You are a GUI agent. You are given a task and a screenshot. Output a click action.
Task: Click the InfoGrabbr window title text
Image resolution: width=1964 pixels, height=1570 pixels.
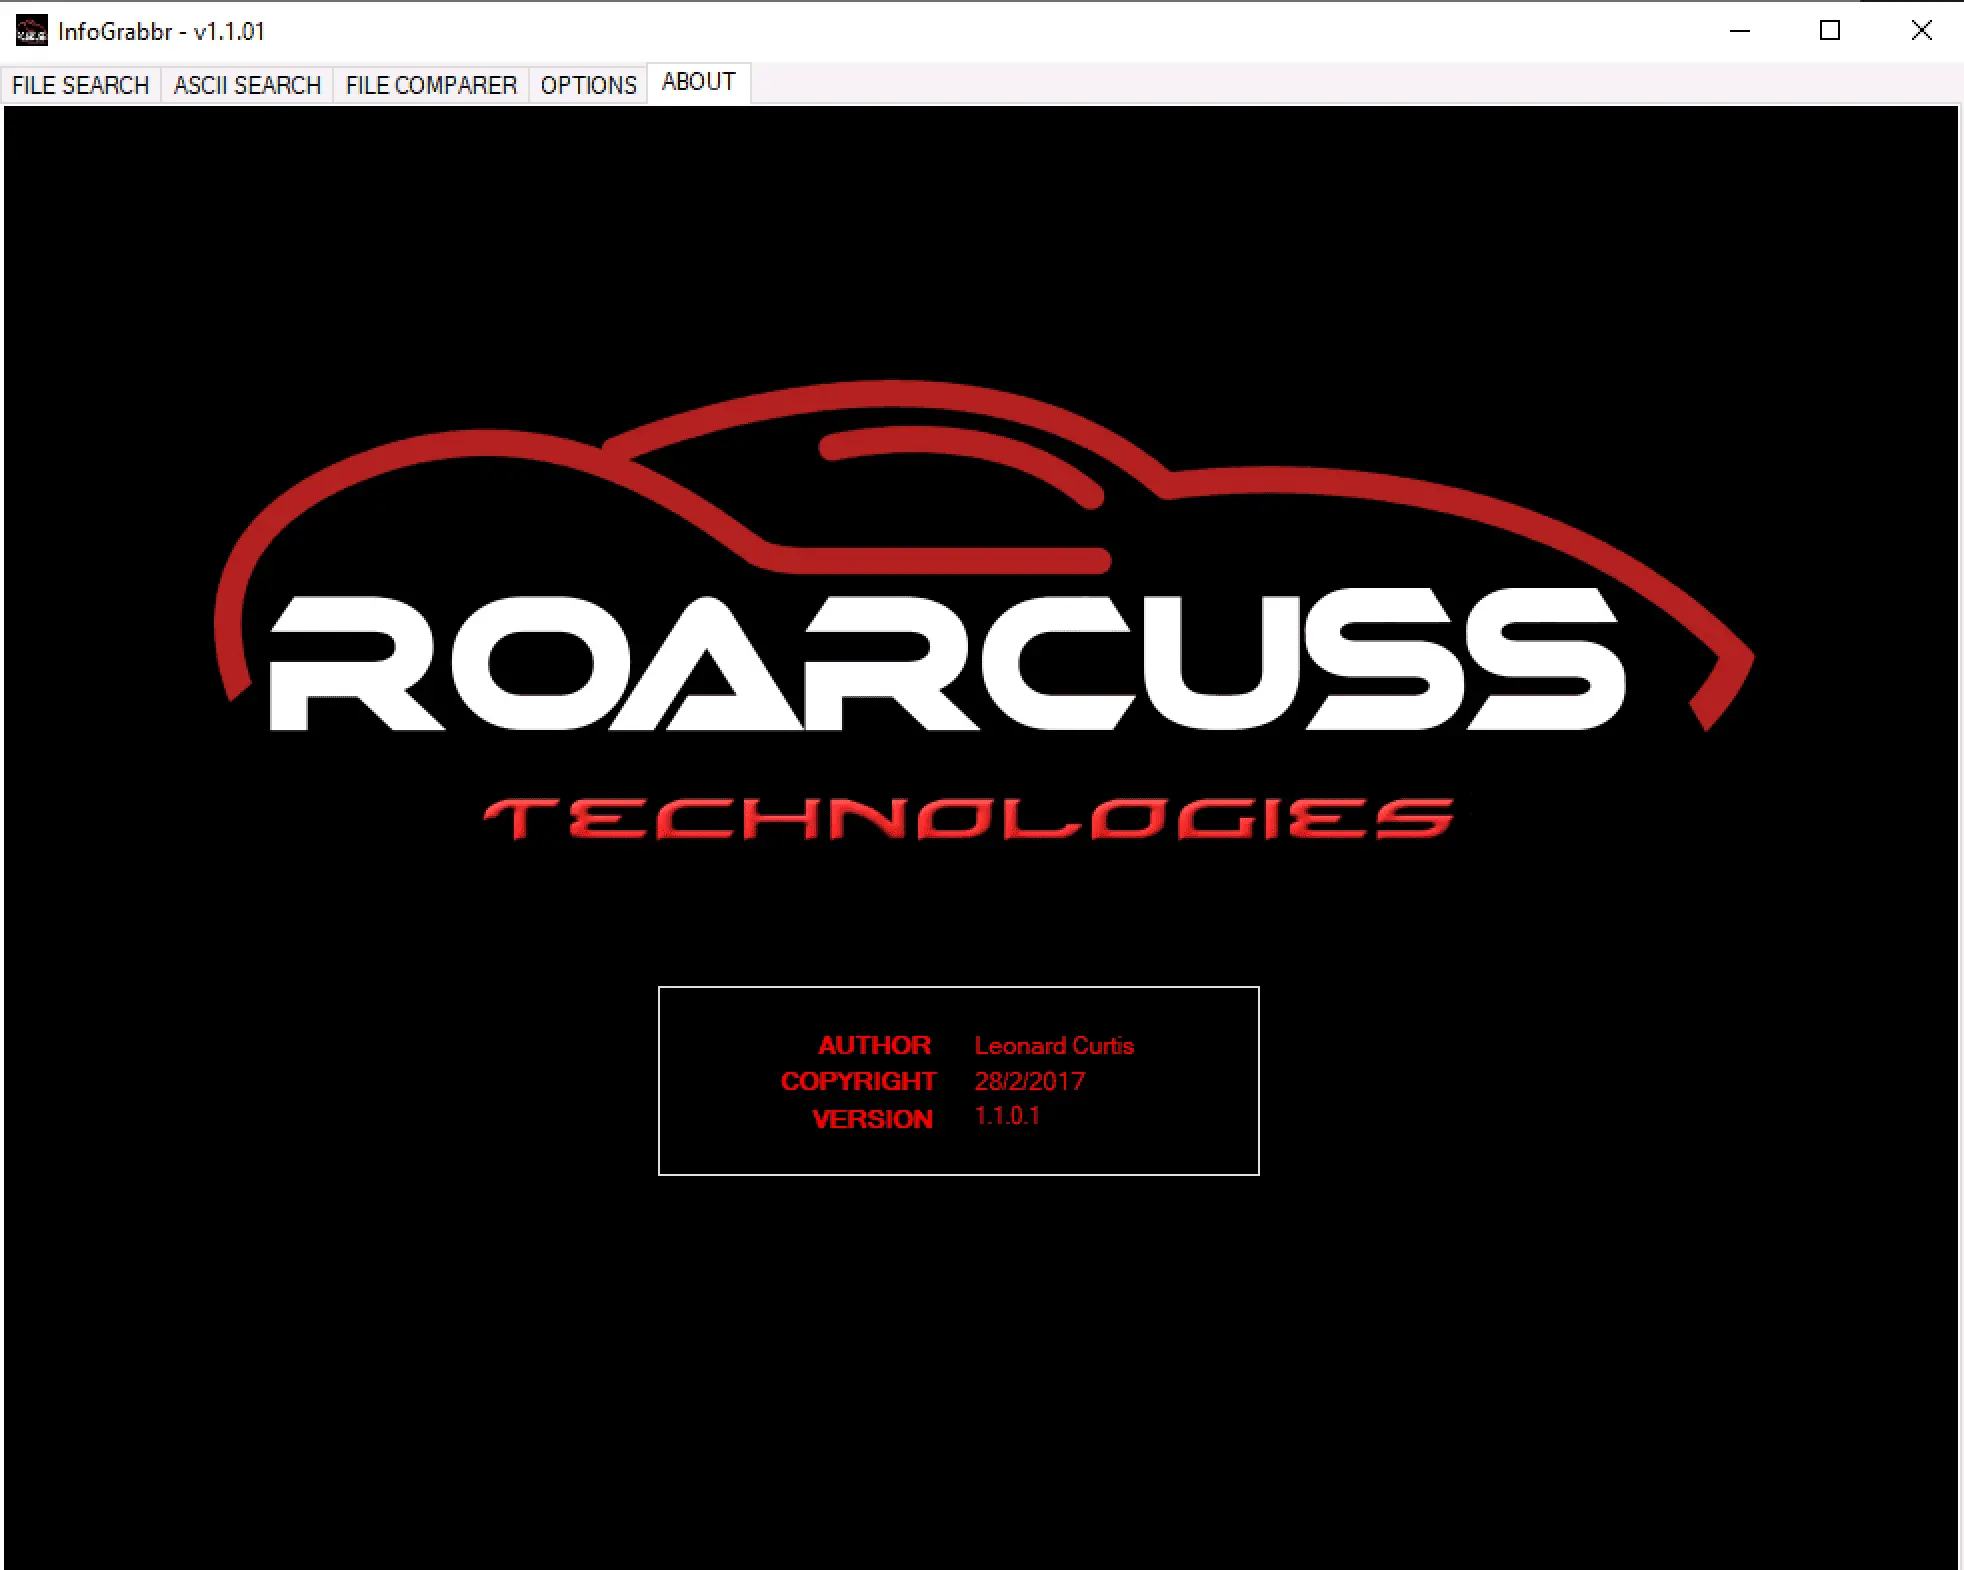[x=161, y=31]
